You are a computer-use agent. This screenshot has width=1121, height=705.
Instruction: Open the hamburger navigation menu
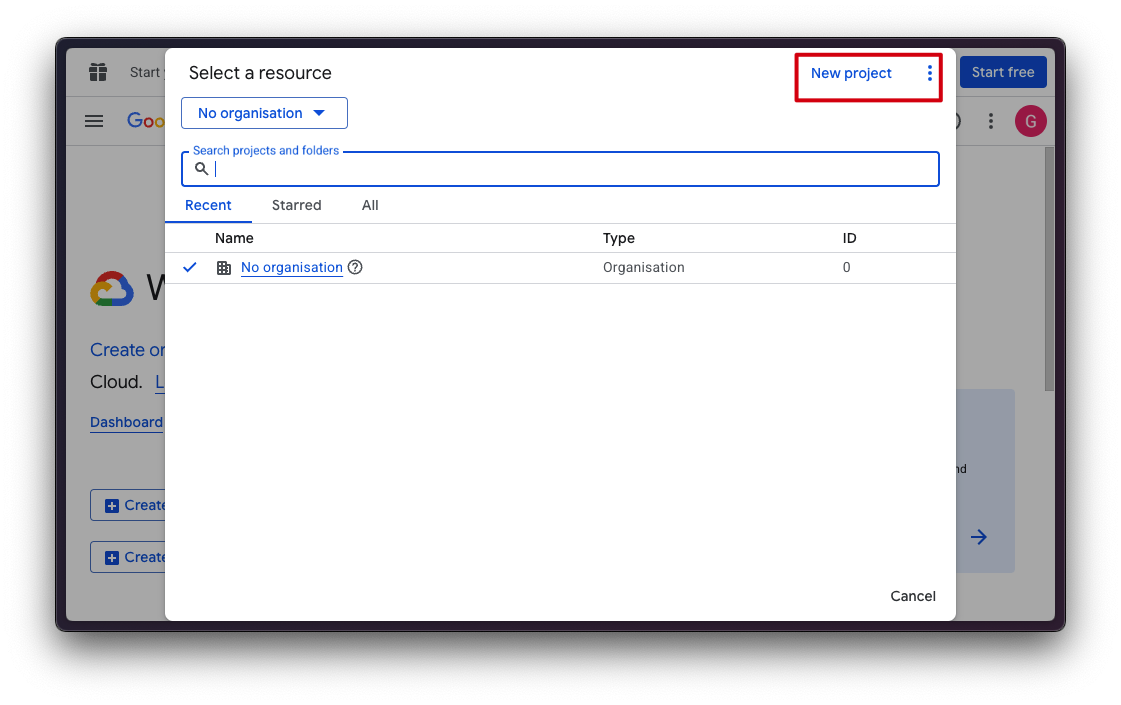(94, 121)
